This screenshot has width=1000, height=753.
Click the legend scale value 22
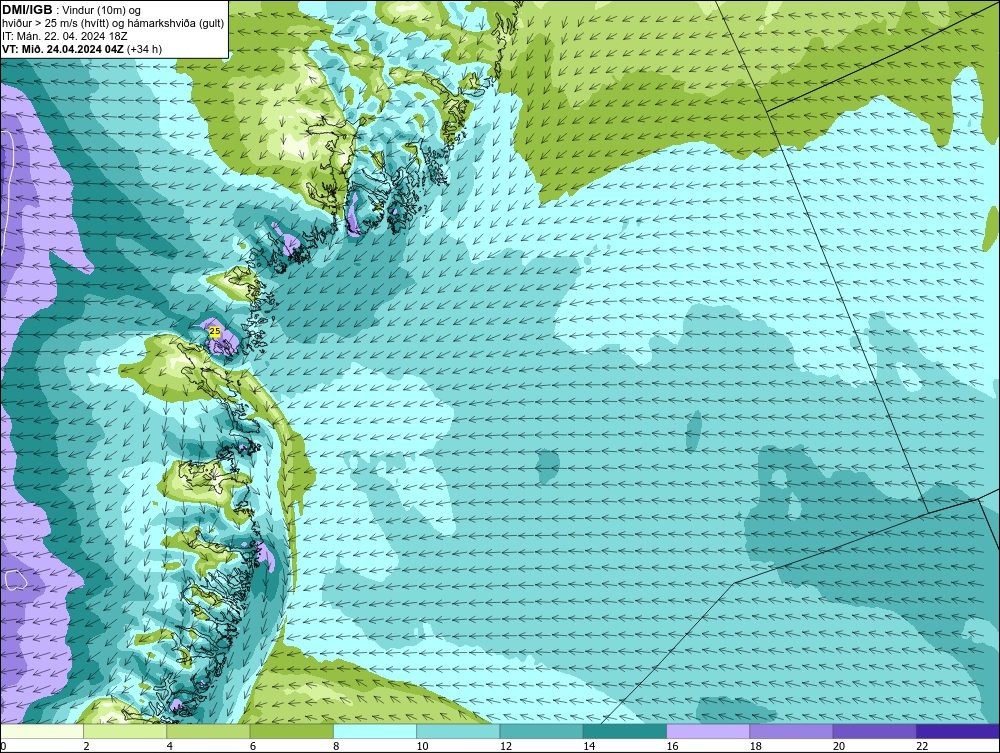[922, 747]
